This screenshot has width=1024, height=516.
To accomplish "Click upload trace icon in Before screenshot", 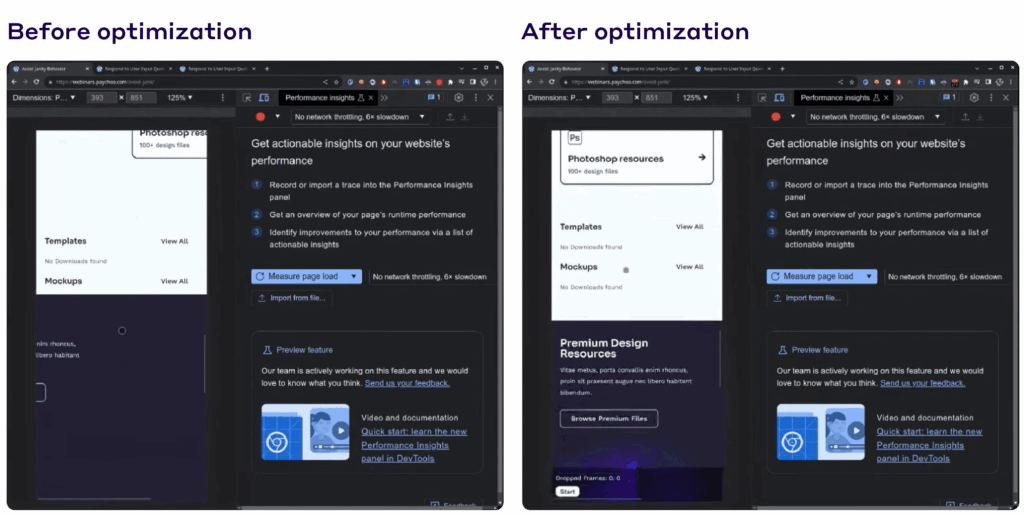I will click(x=450, y=117).
